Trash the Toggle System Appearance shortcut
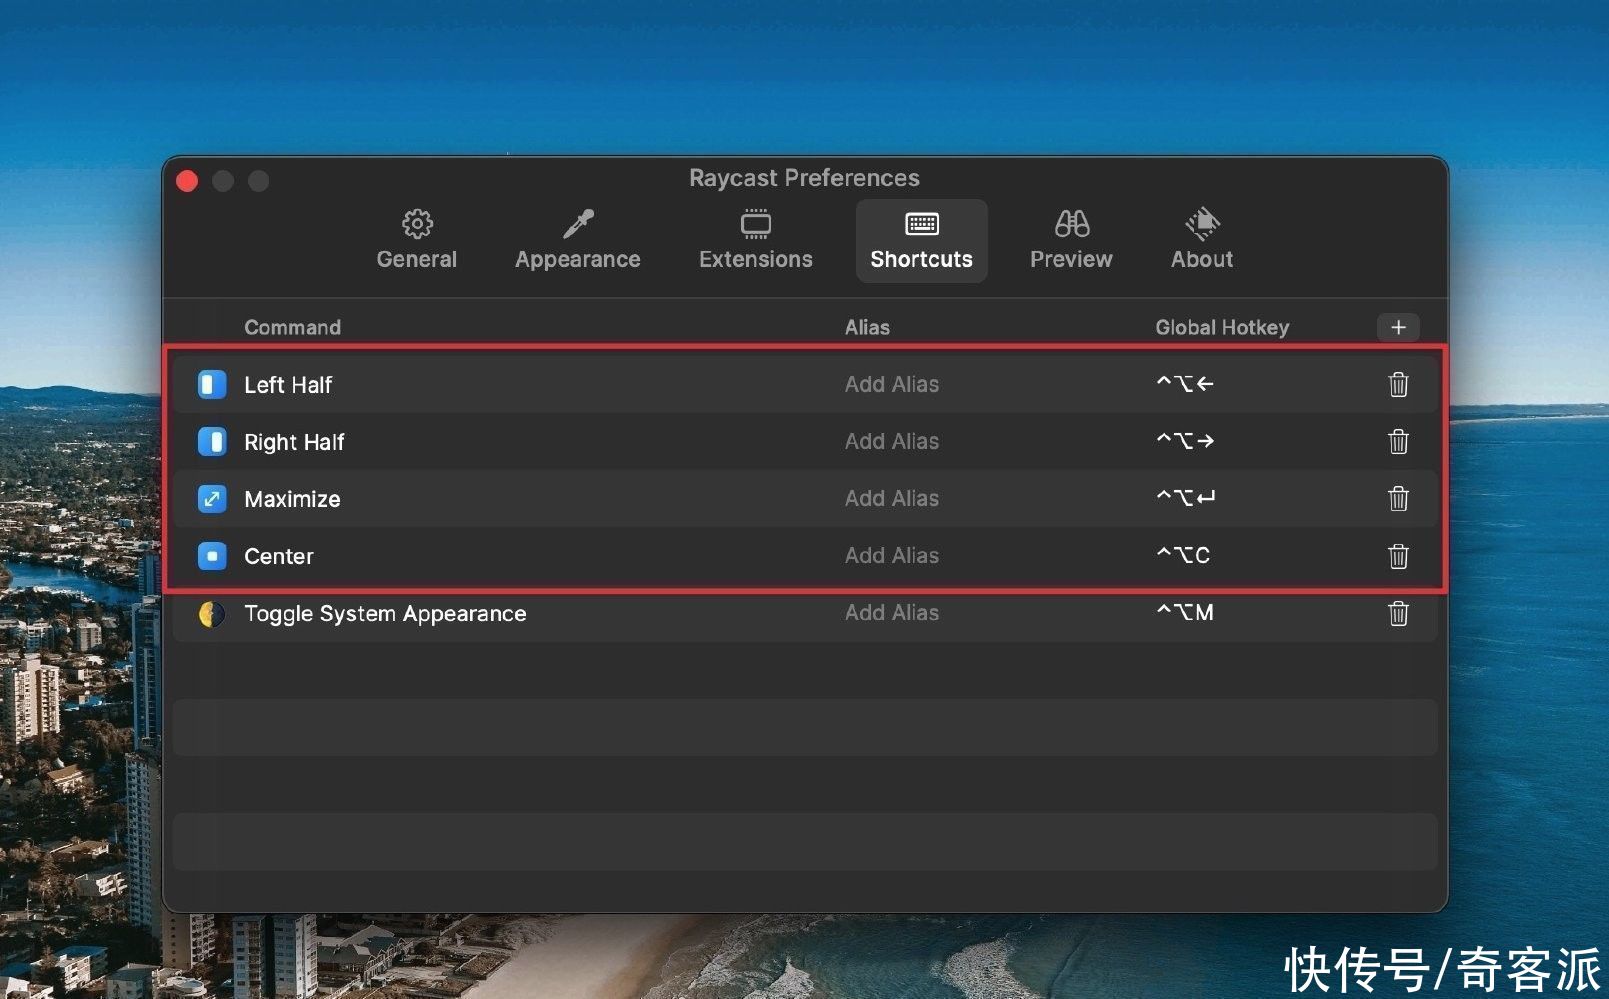This screenshot has height=999, width=1609. click(1398, 613)
